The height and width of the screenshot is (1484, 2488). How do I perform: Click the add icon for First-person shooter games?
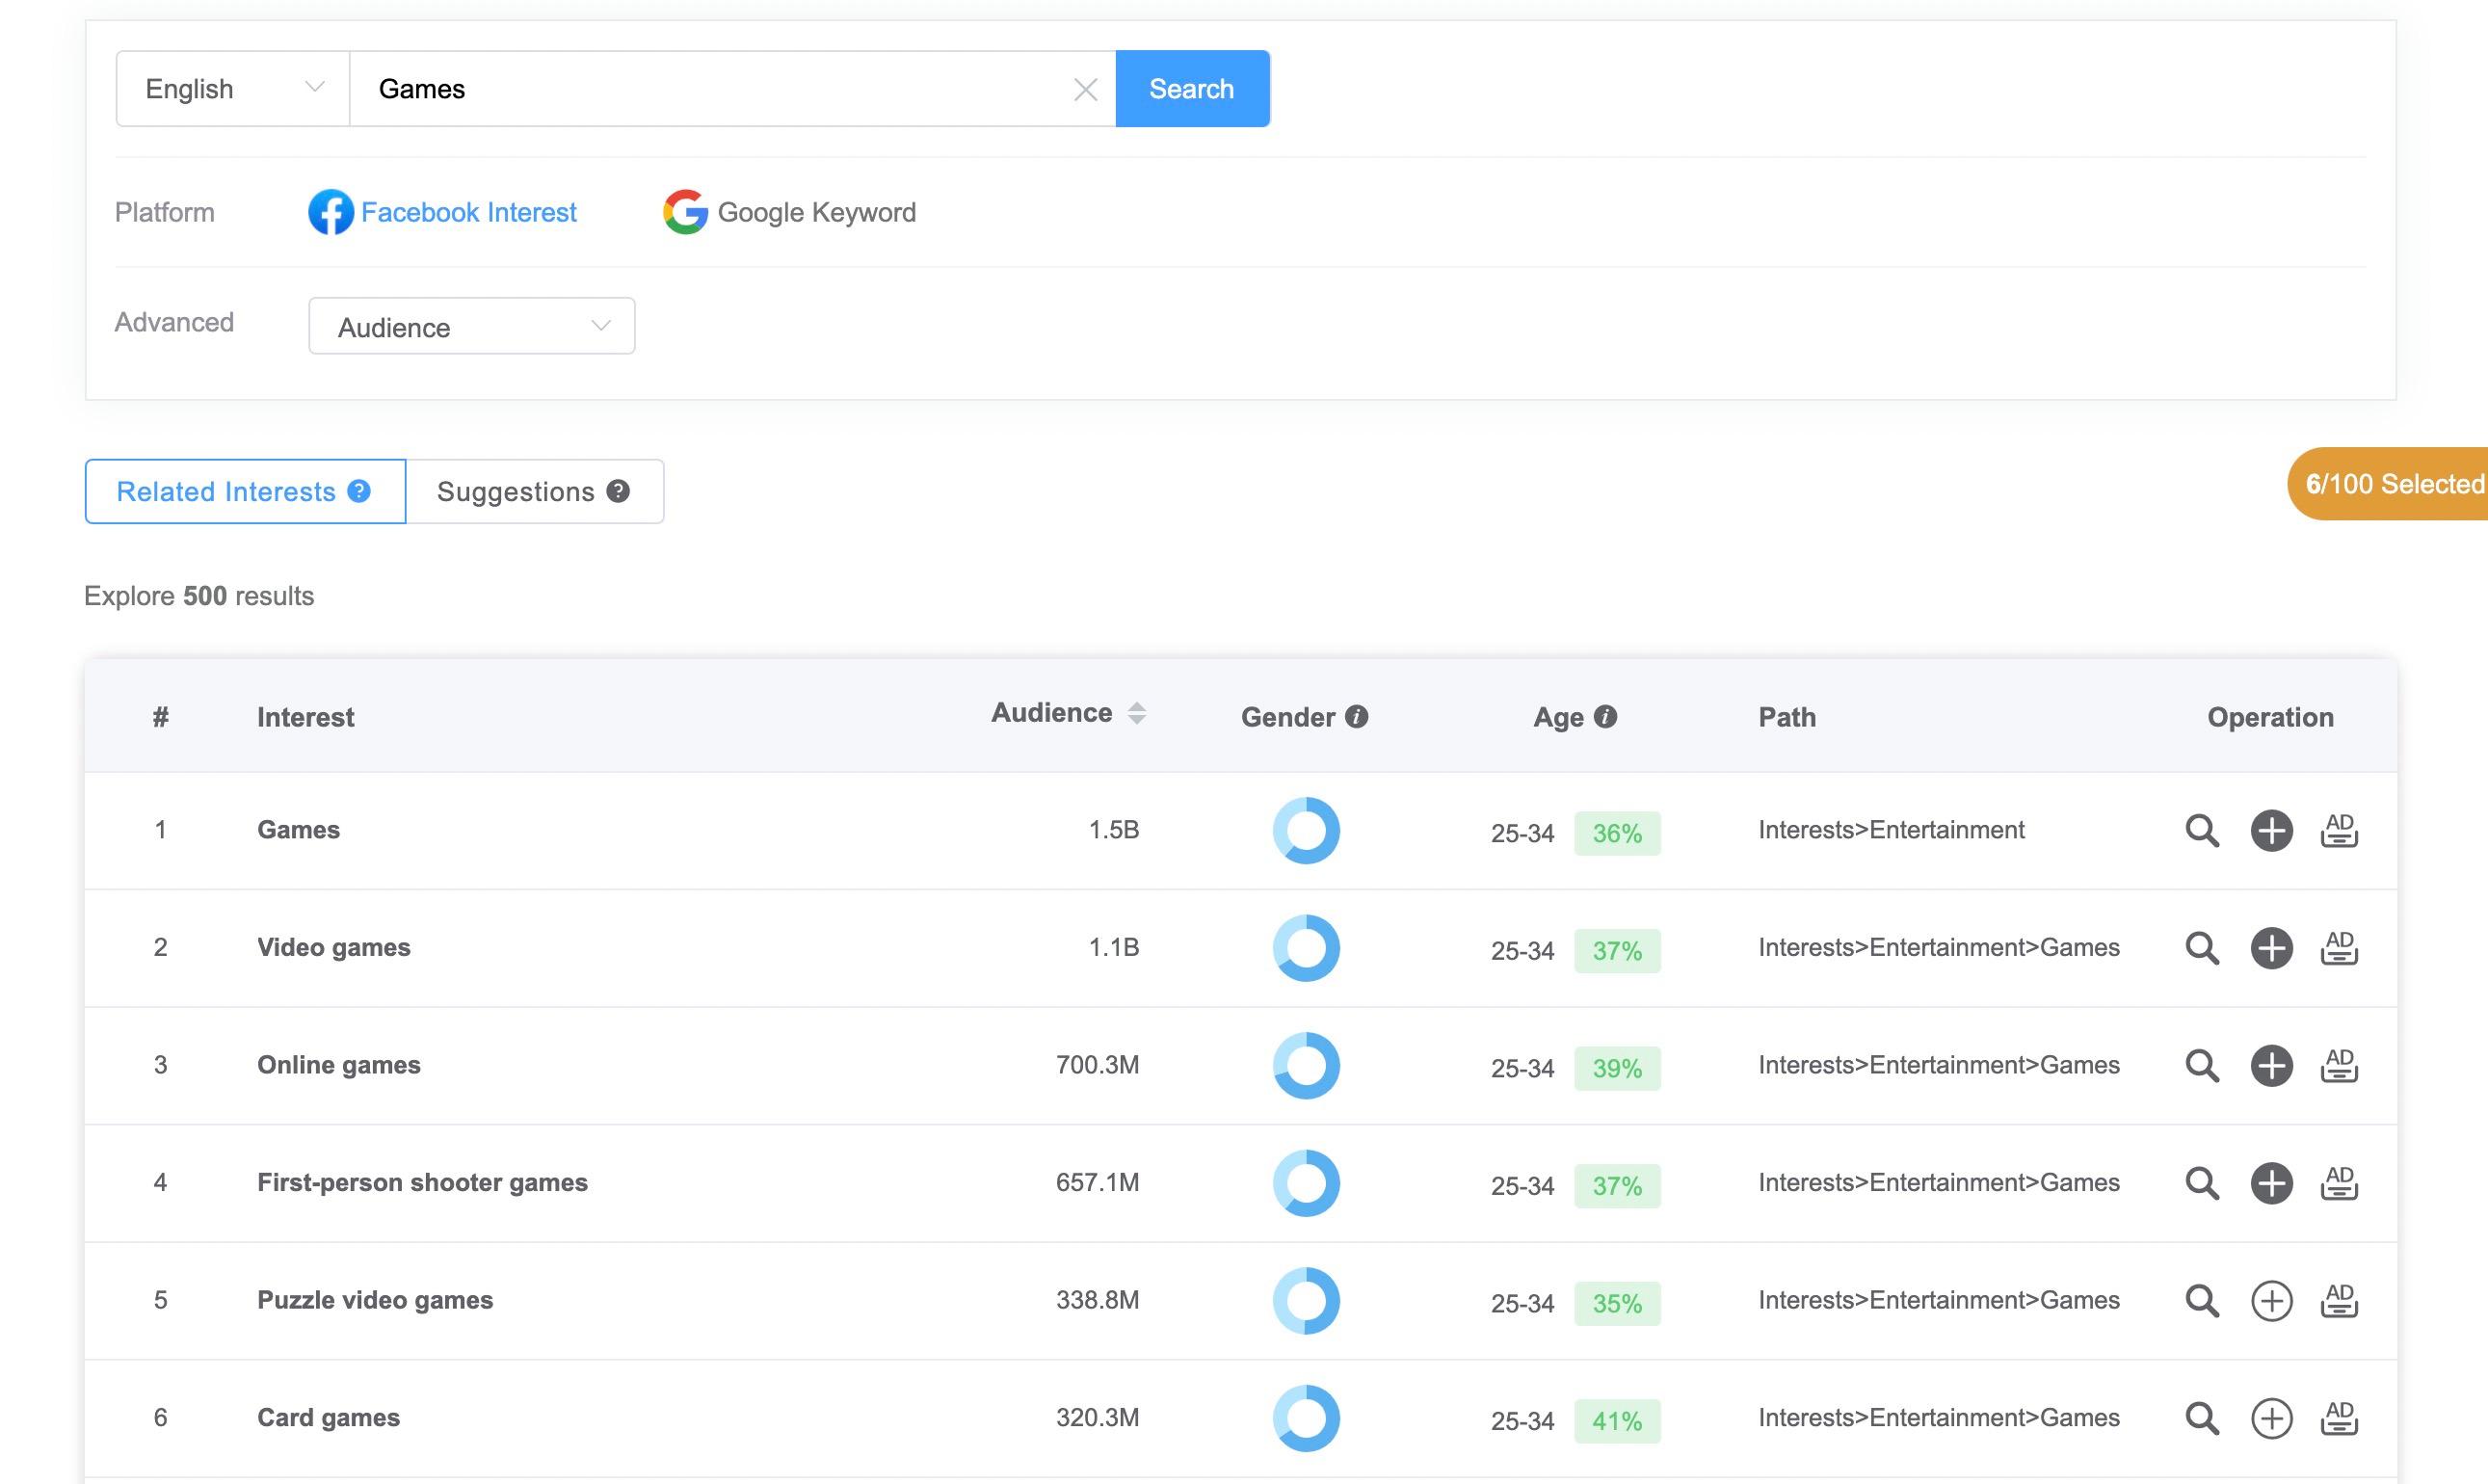(2271, 1181)
